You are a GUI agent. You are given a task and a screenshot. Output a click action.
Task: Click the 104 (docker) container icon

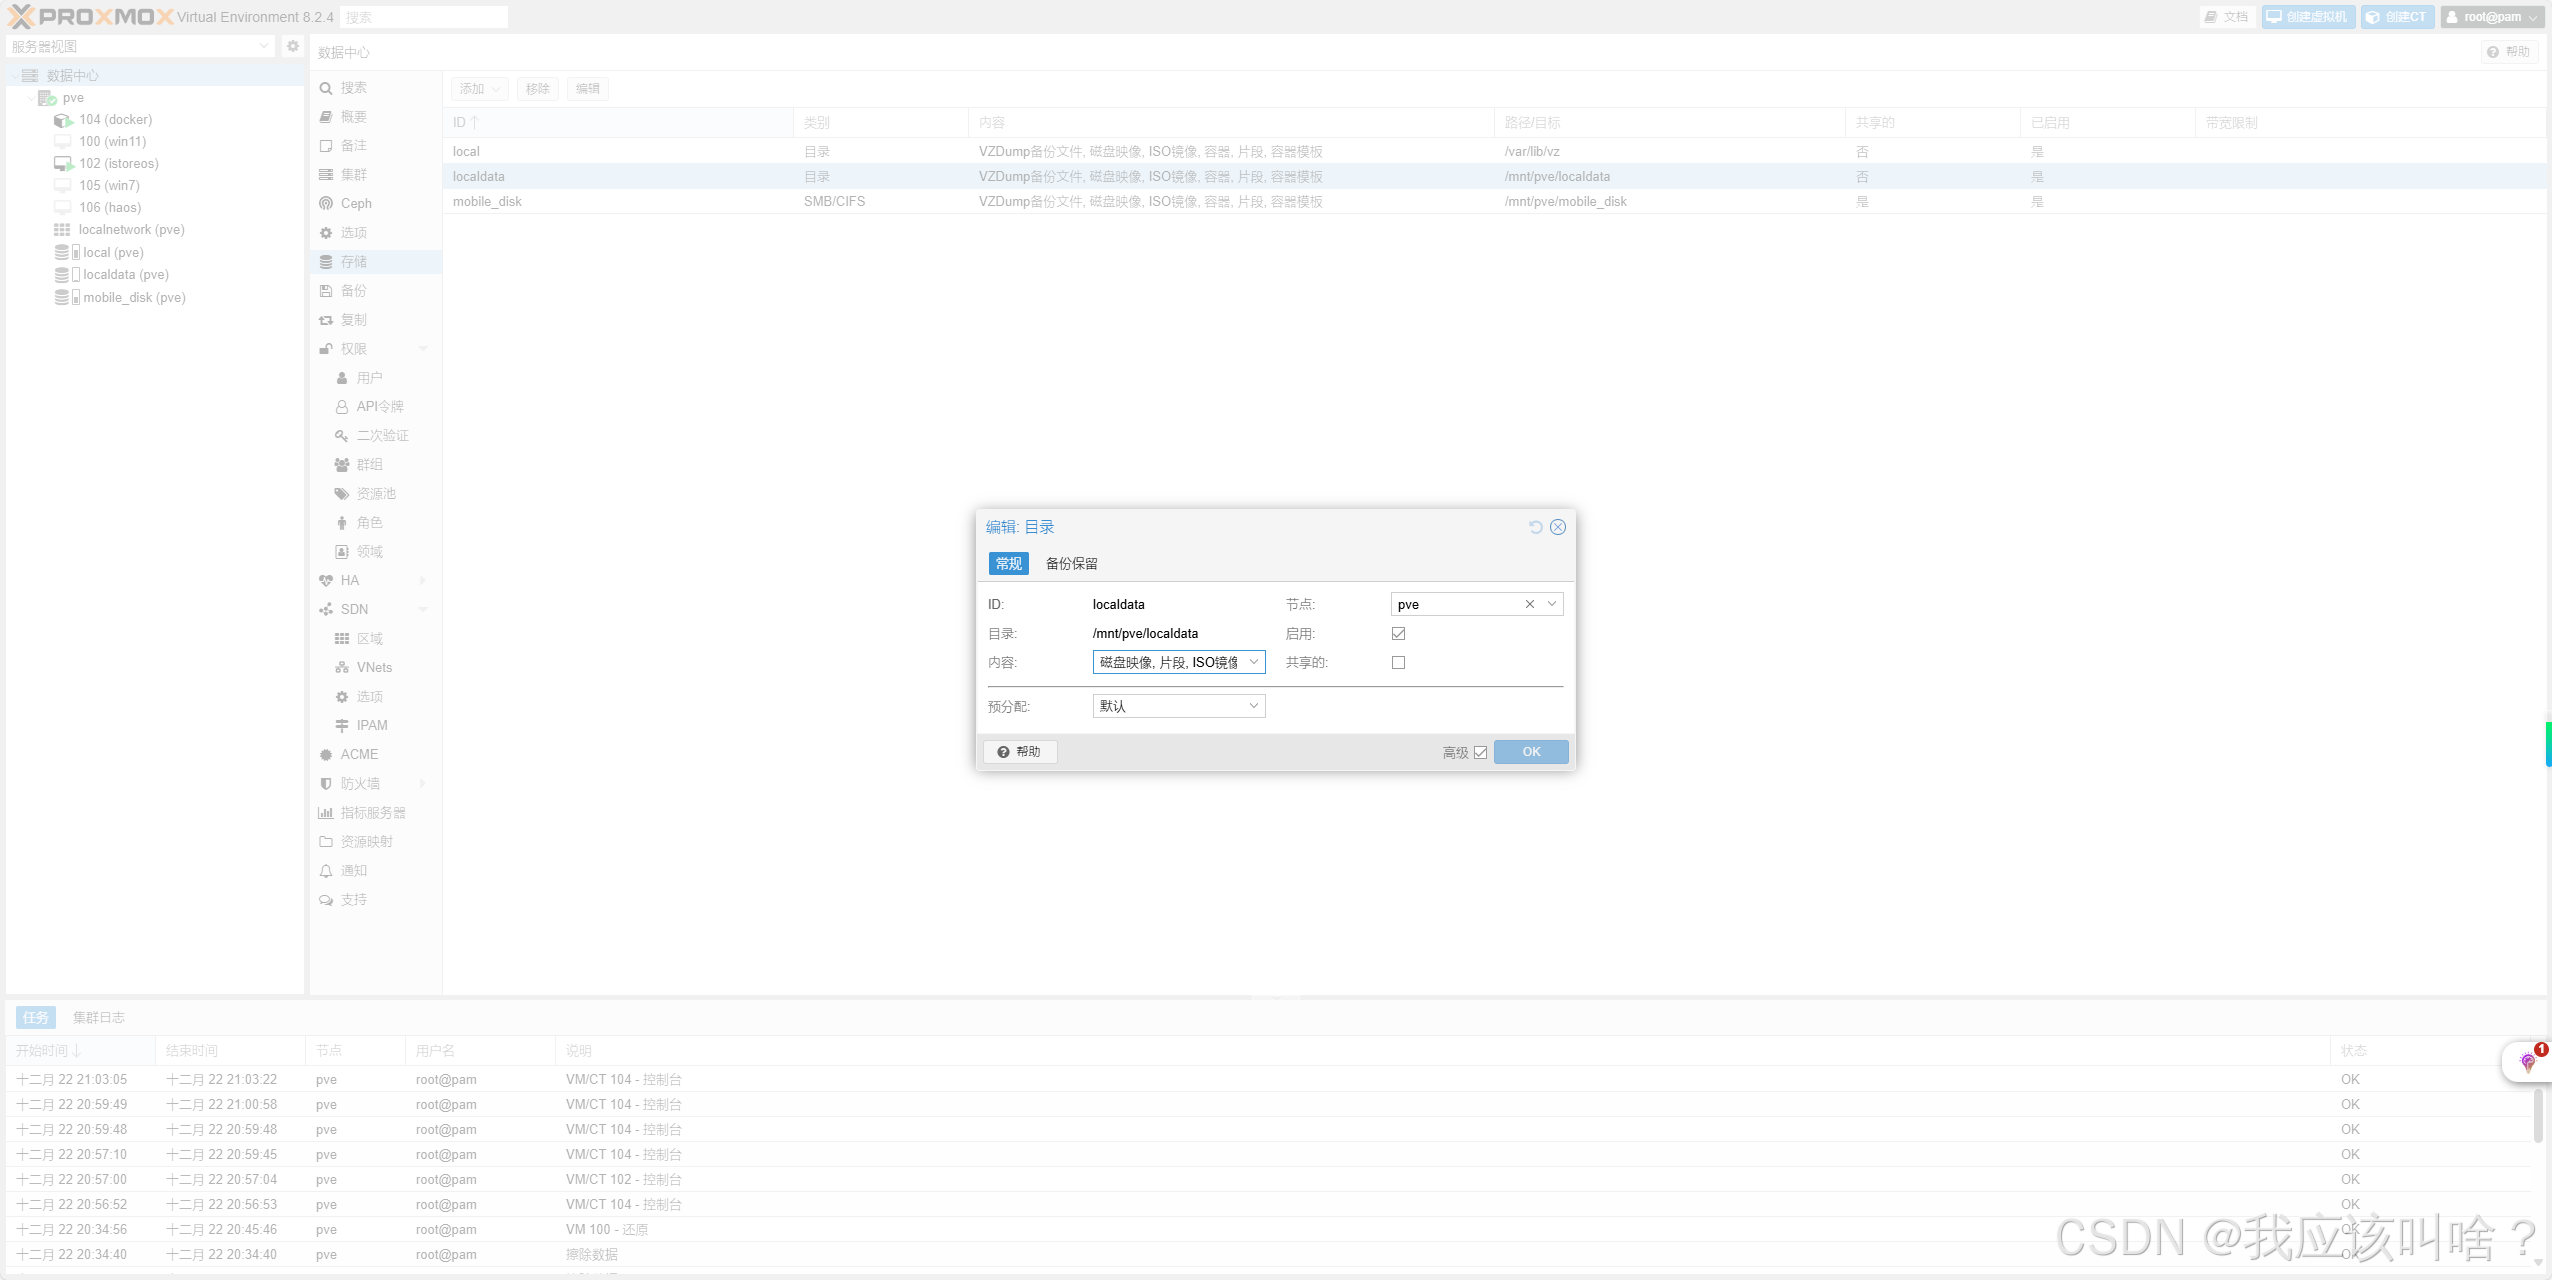(x=63, y=120)
